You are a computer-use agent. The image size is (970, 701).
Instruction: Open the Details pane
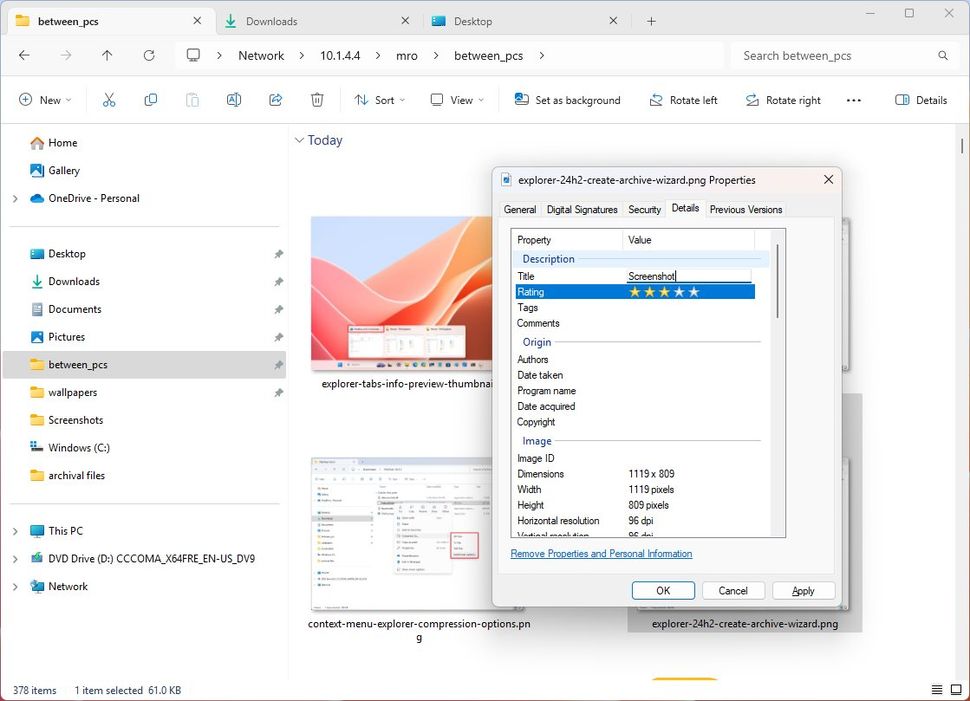(919, 100)
